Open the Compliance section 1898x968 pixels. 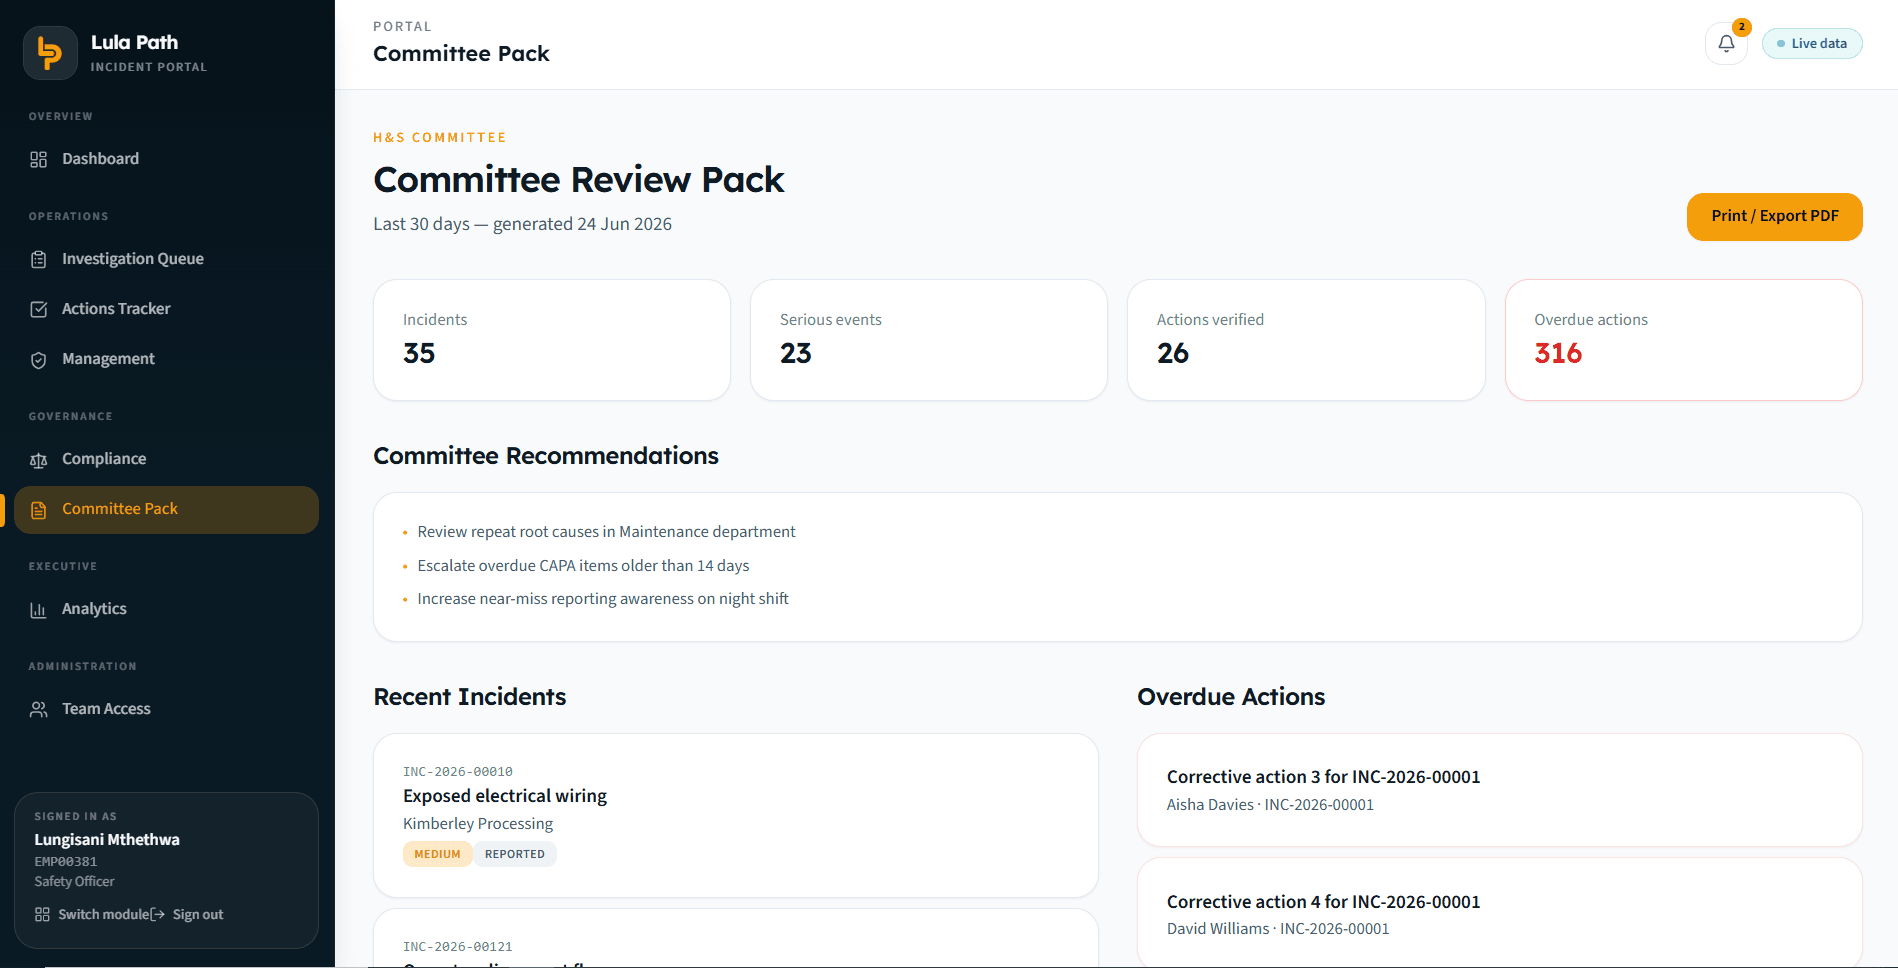point(167,459)
